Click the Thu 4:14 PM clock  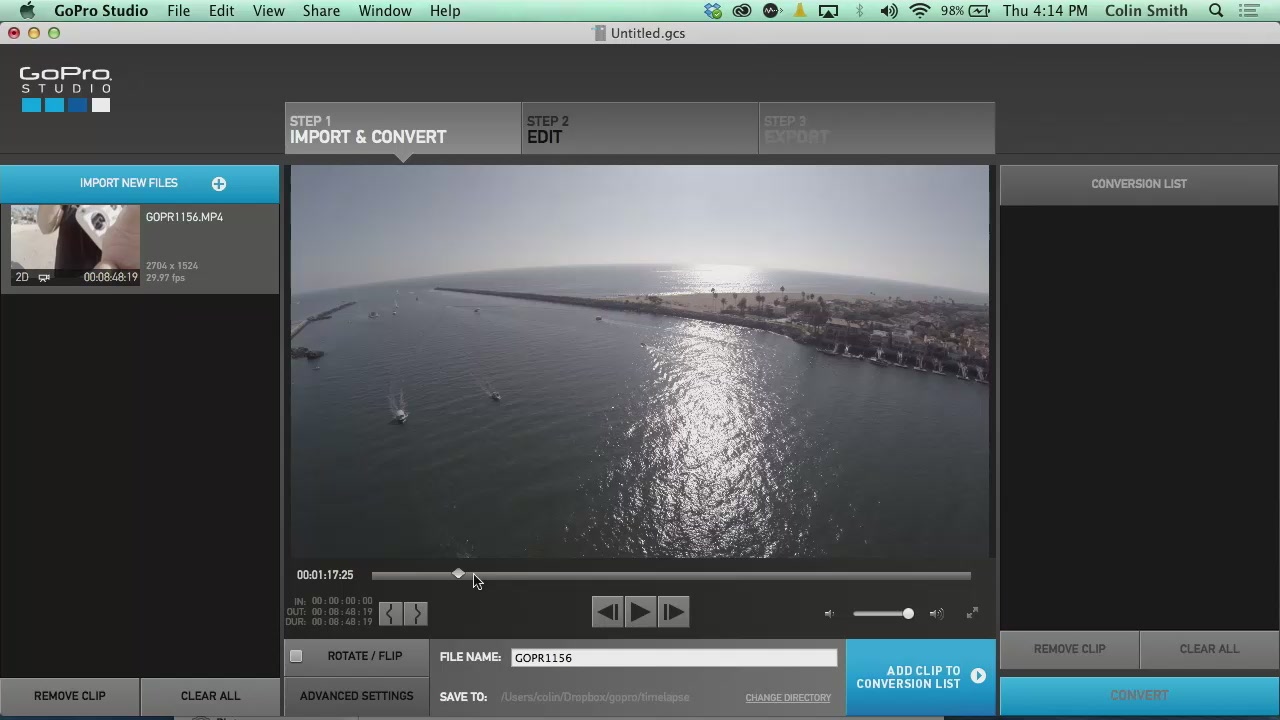point(1045,11)
